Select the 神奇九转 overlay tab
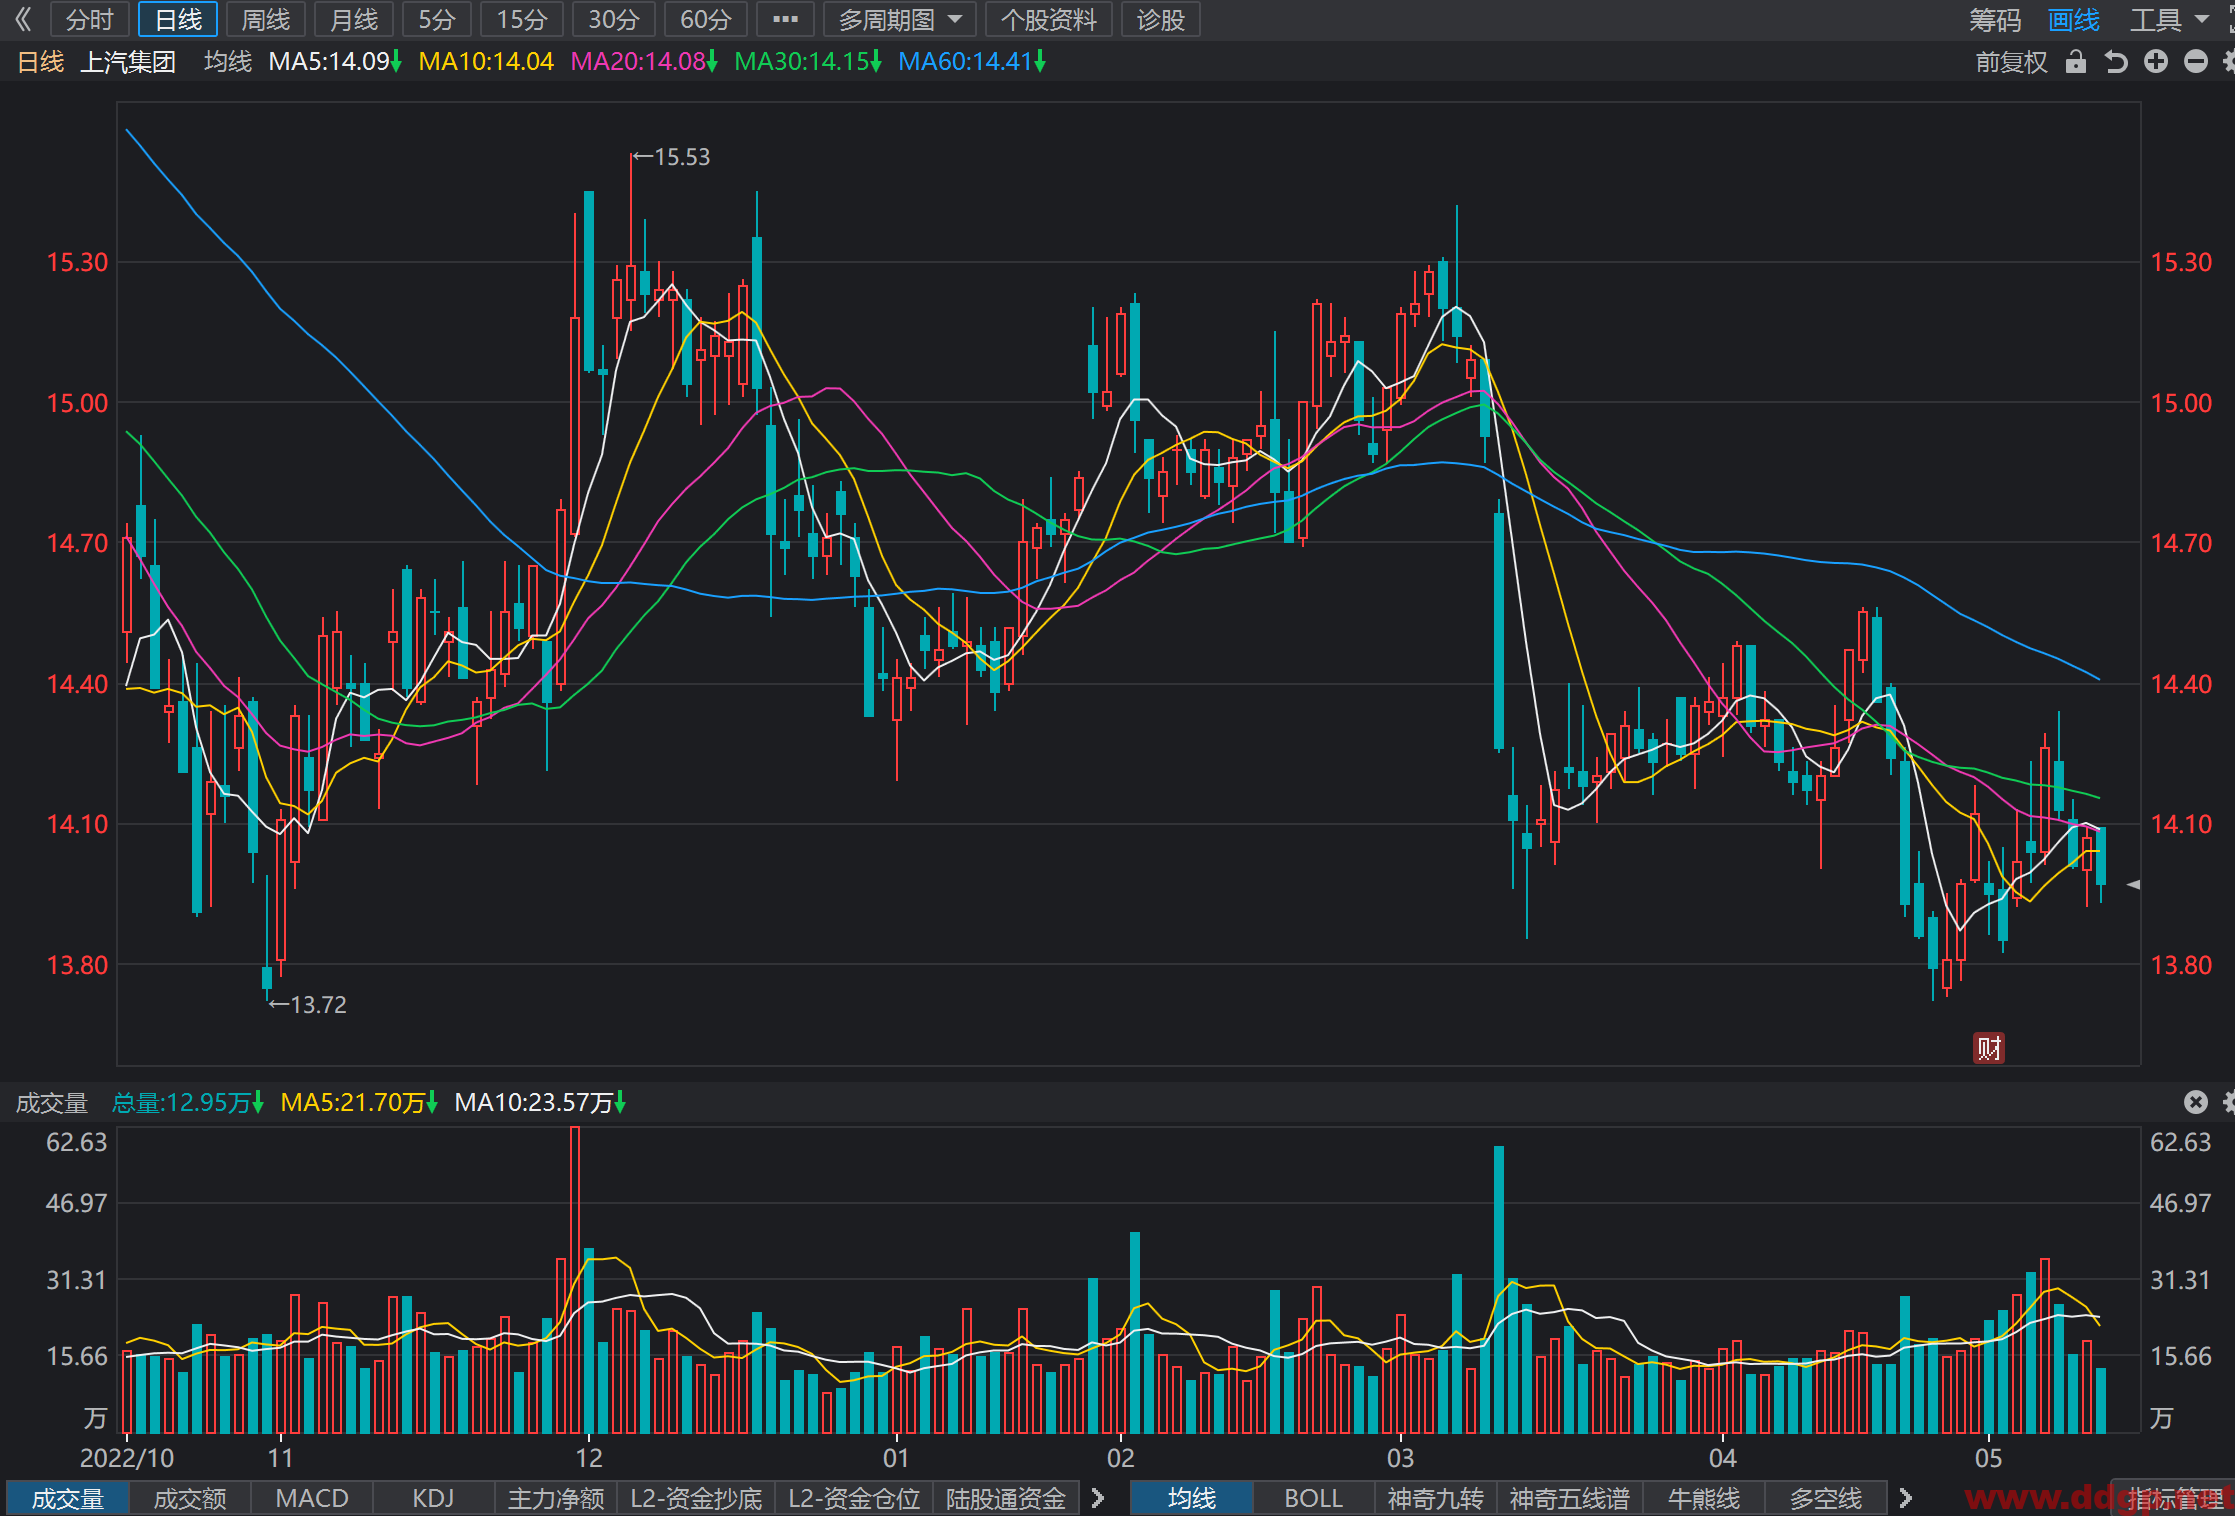 pyautogui.click(x=1435, y=1498)
